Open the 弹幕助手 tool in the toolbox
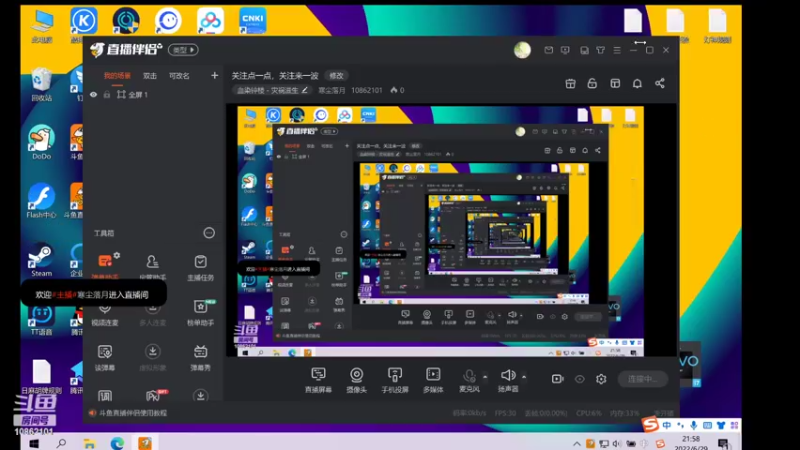The width and height of the screenshot is (800, 450). point(105,266)
